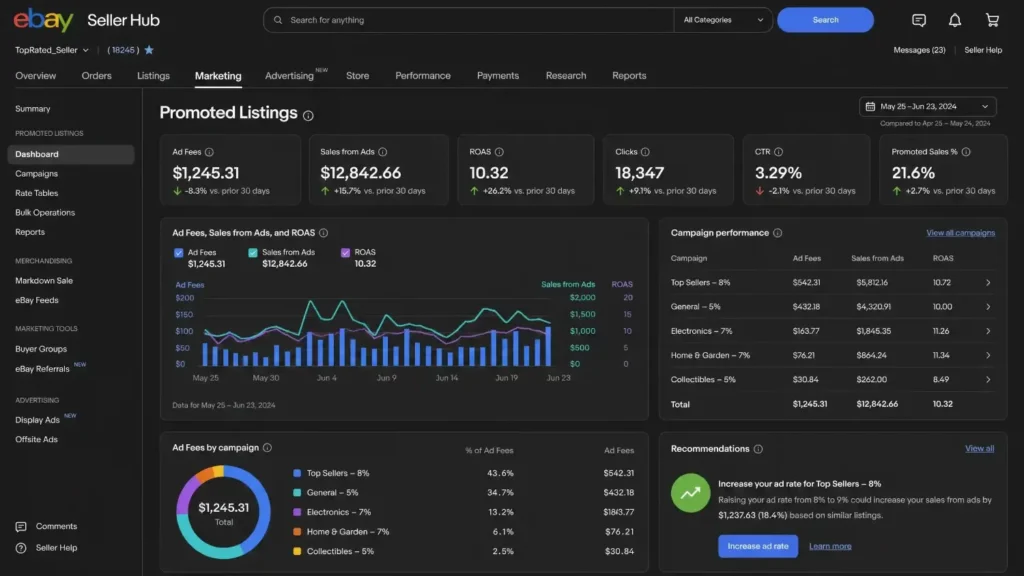Click the Seller Help question mark icon in sidebar
This screenshot has height=576, width=1024.
[x=21, y=548]
